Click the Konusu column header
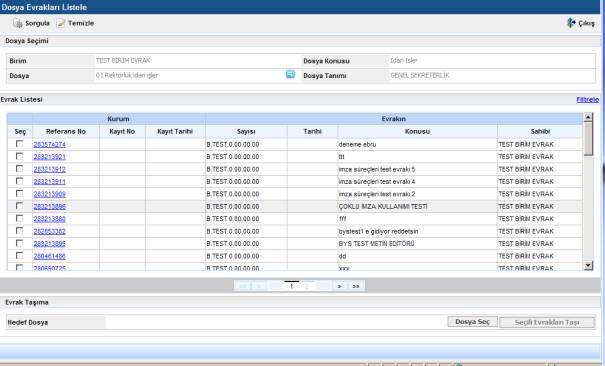This screenshot has height=366, width=605. tap(417, 132)
